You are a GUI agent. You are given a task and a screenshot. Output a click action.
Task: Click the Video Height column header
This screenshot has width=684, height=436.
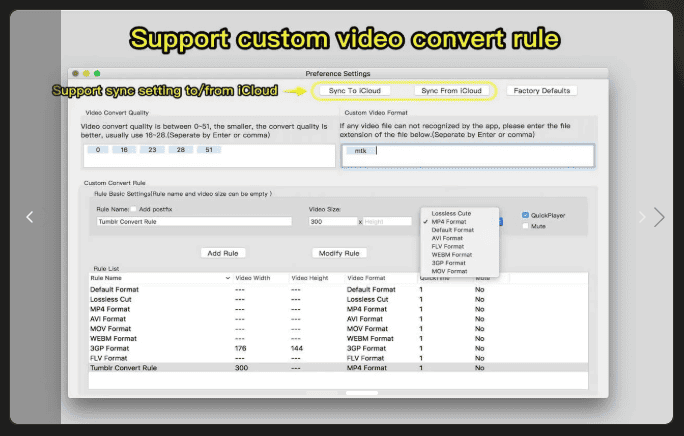310,278
